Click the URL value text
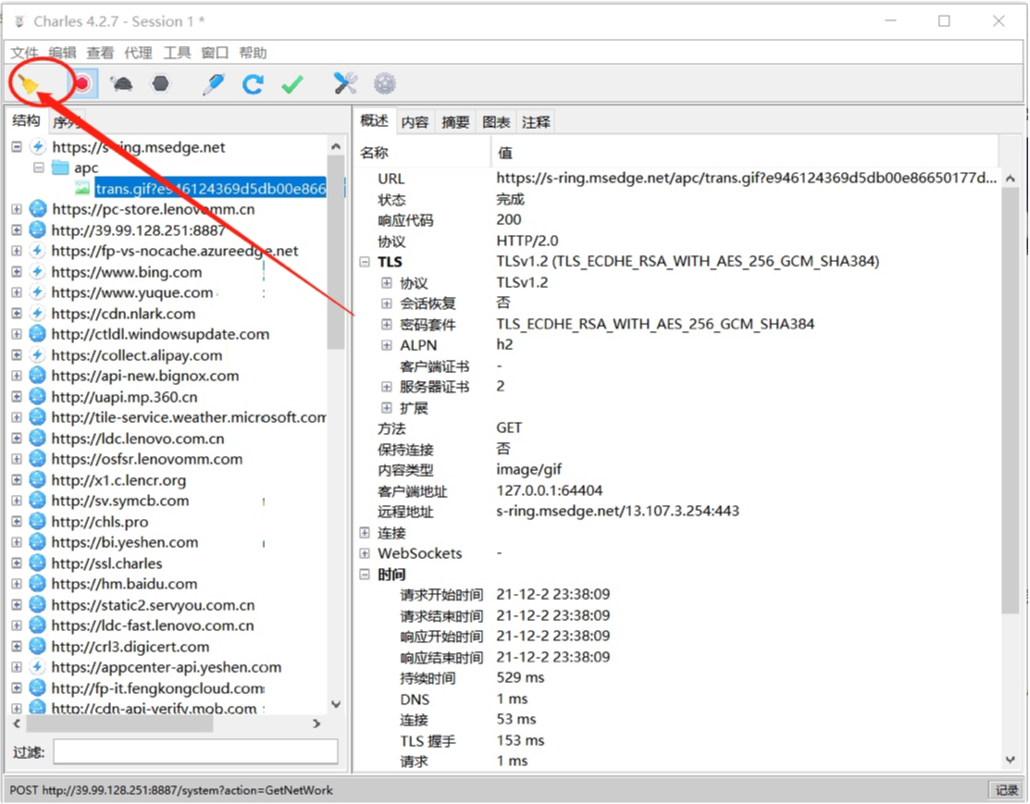The height and width of the screenshot is (804, 1030). click(x=746, y=178)
